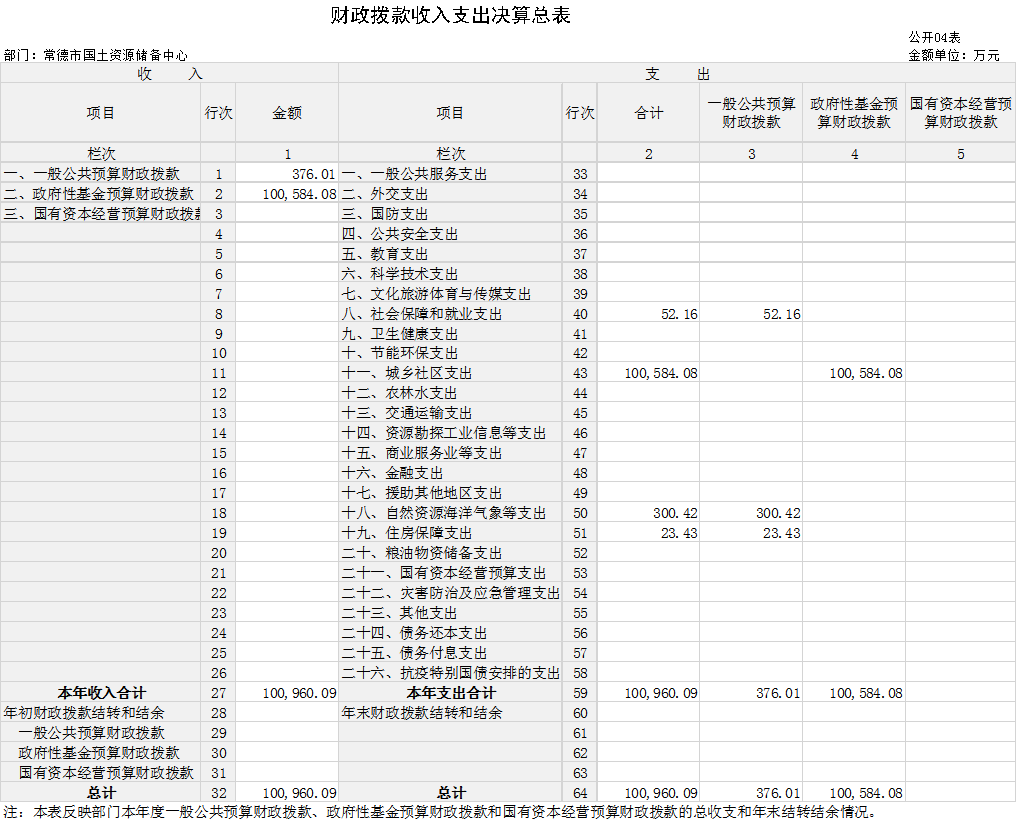Select the 十一、城乡社区支出 cell
Viewport: 1017px width, 823px height.
click(x=450, y=373)
